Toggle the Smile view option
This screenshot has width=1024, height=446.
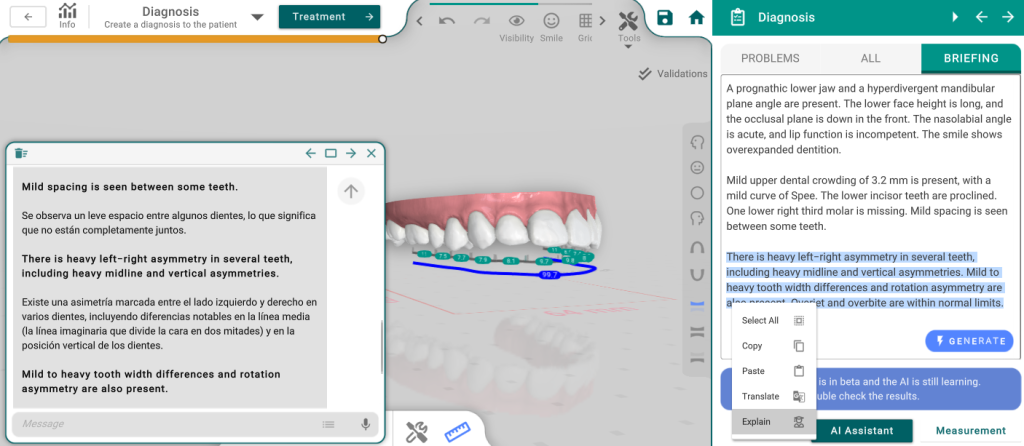(x=551, y=21)
